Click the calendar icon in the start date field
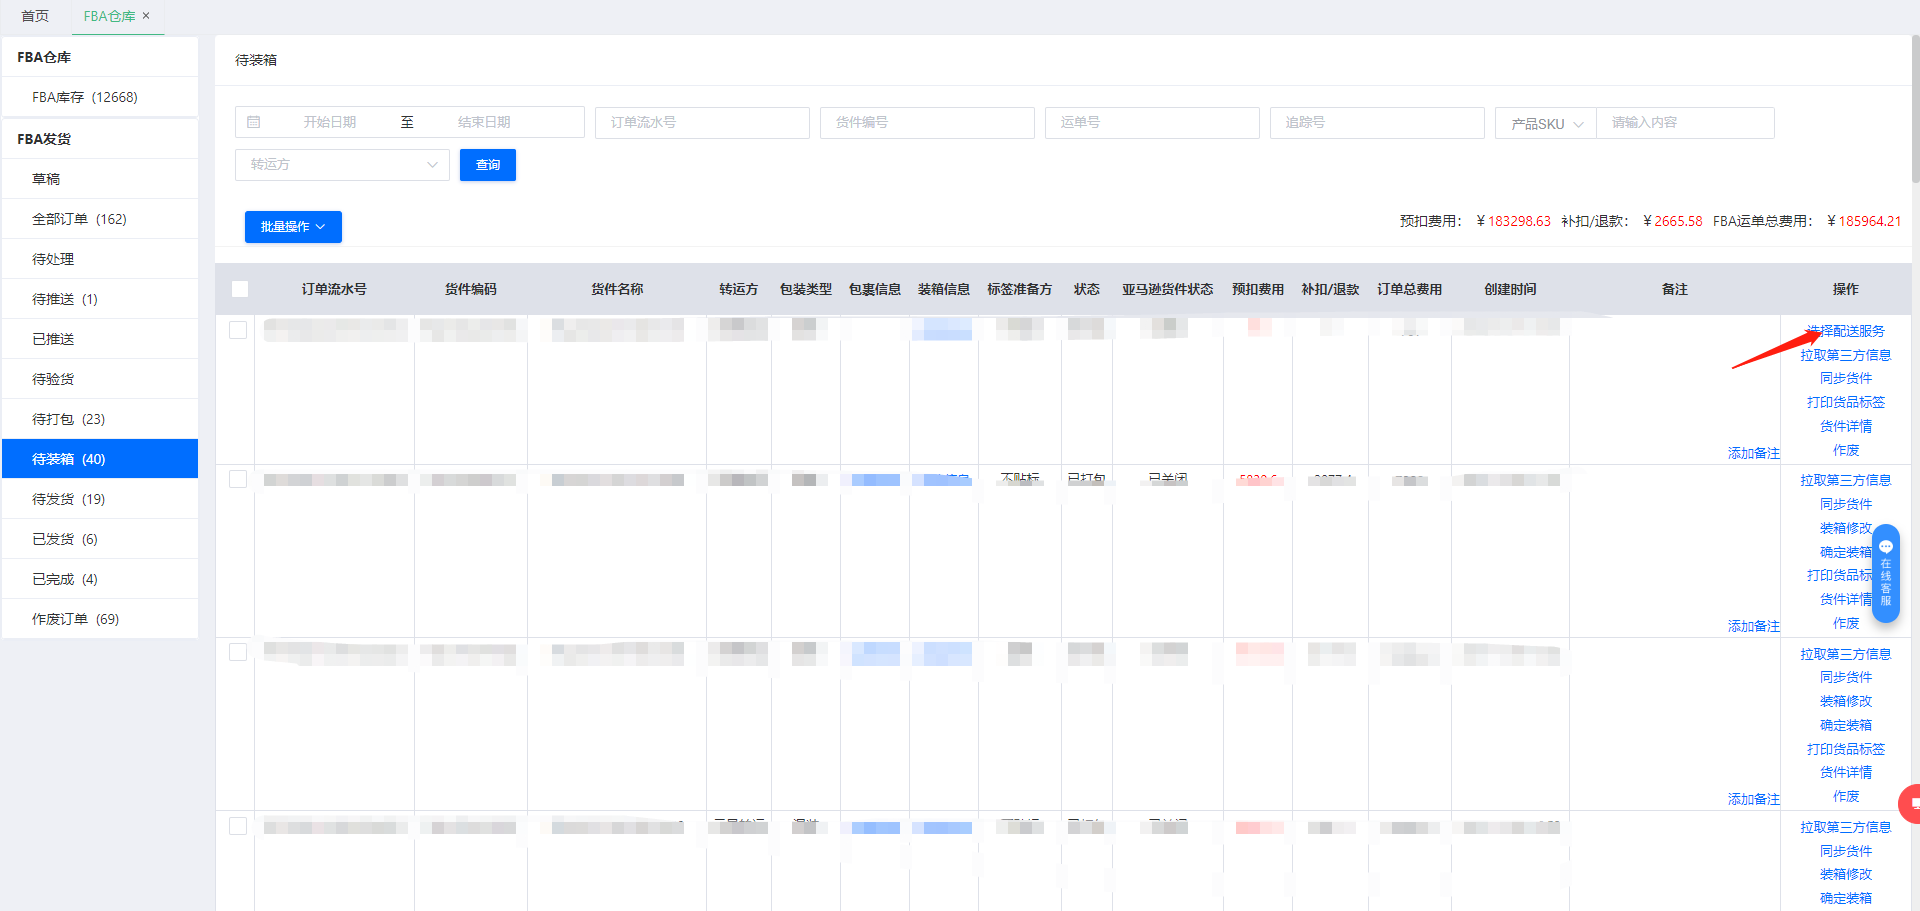This screenshot has height=911, width=1920. 254,122
